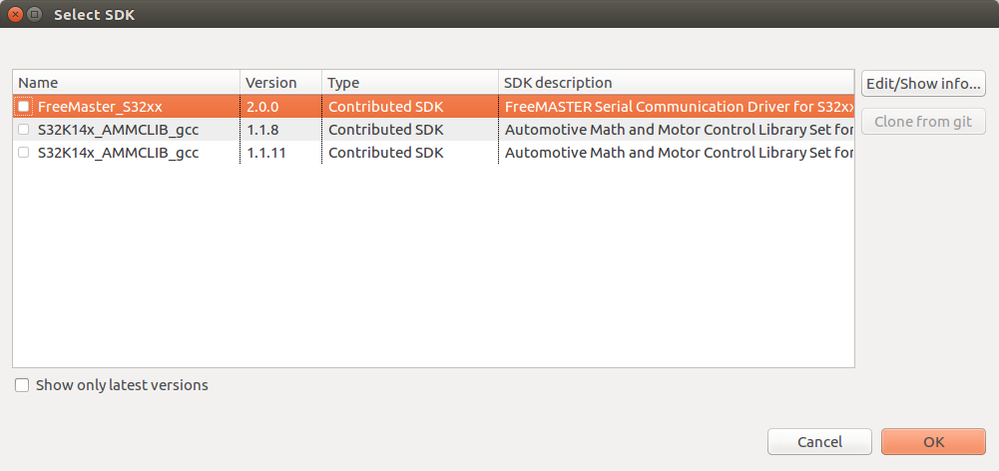999x471 pixels.
Task: Click the window menu button in title bar
Action: click(34, 14)
